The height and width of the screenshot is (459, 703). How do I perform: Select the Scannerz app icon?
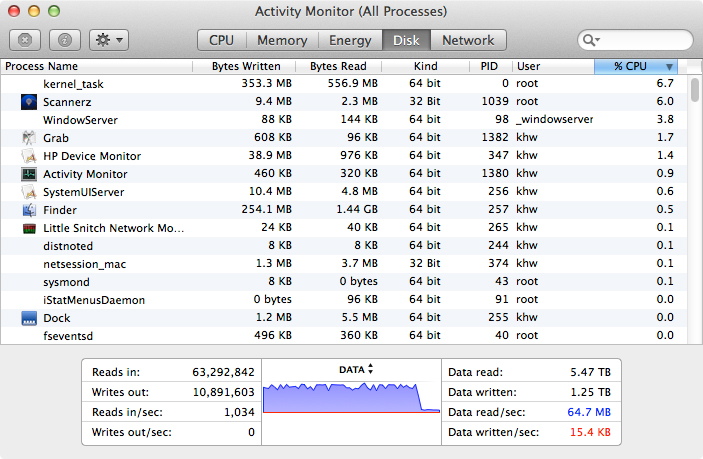(x=29, y=102)
